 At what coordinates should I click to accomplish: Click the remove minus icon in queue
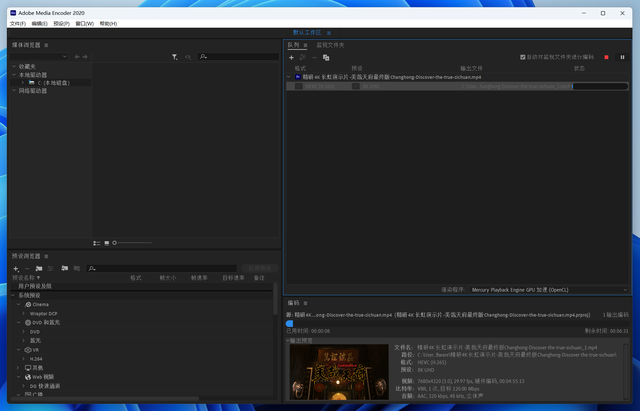314,58
